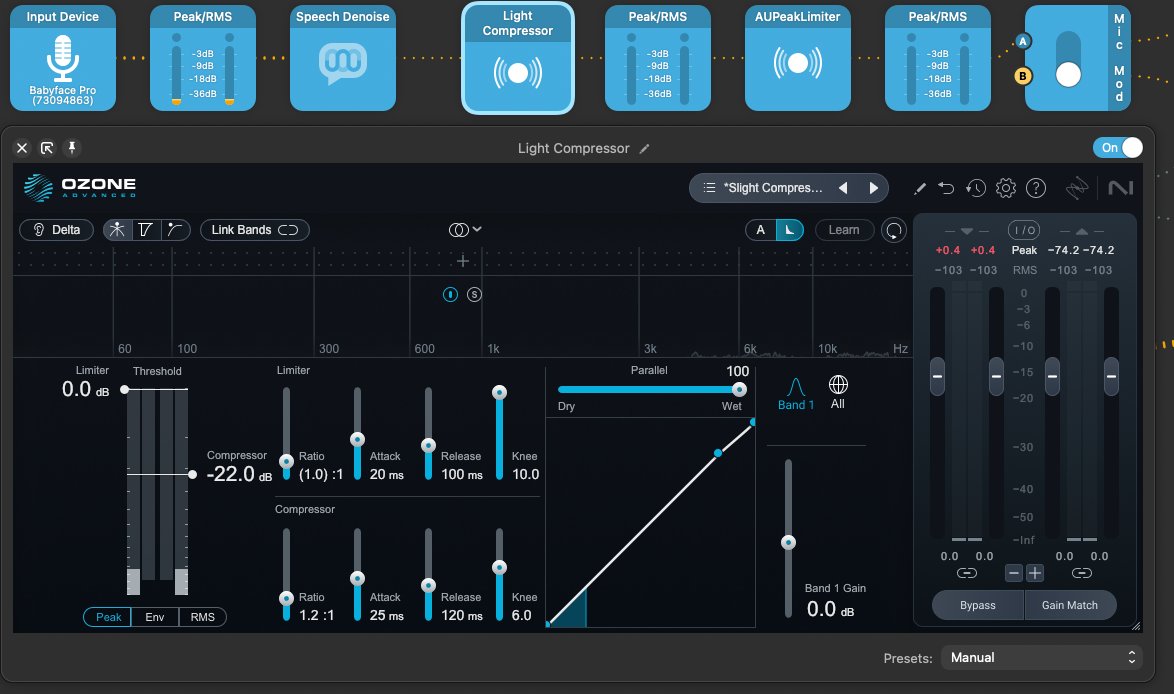Click the Limiter Attack slider handle

358,439
